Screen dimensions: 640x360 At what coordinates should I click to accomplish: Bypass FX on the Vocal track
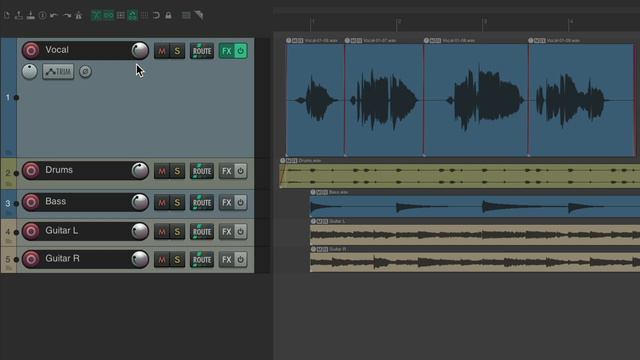(241, 51)
